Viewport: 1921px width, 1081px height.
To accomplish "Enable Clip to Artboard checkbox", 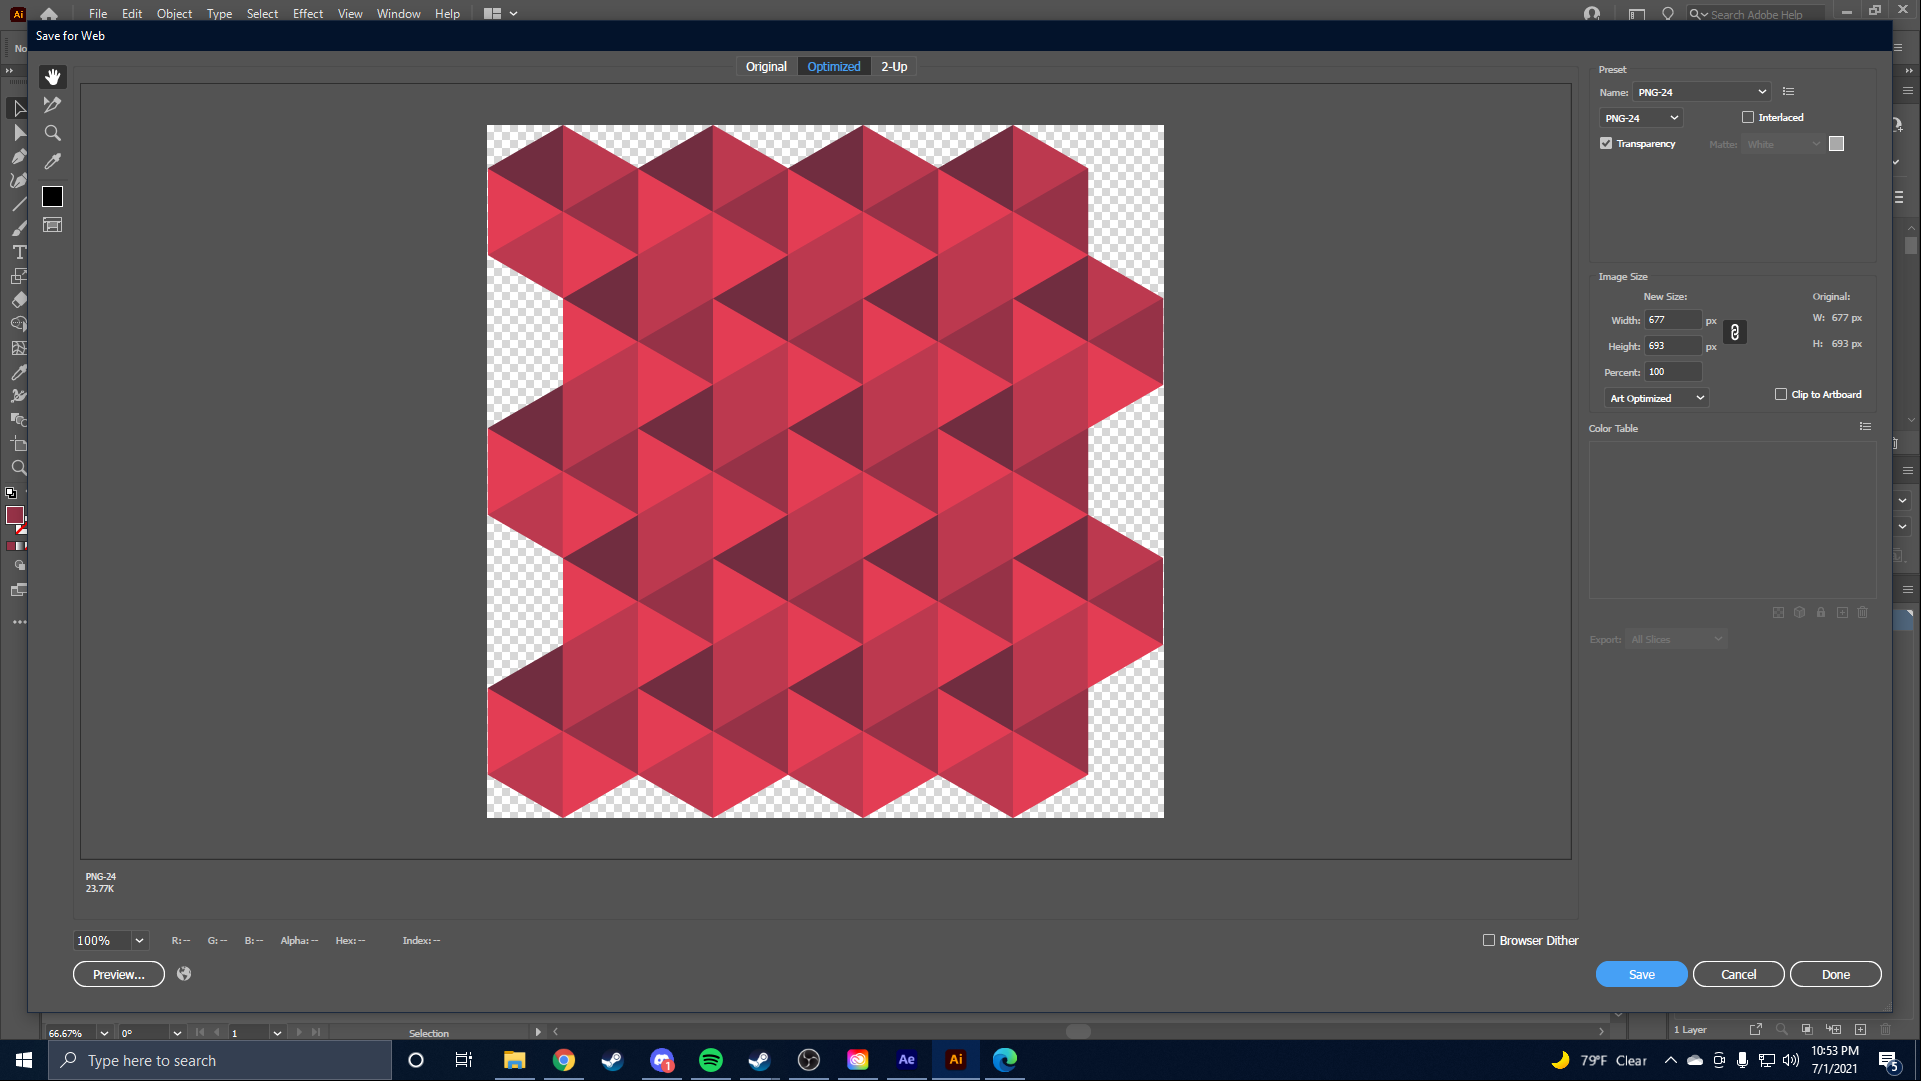I will [1780, 395].
